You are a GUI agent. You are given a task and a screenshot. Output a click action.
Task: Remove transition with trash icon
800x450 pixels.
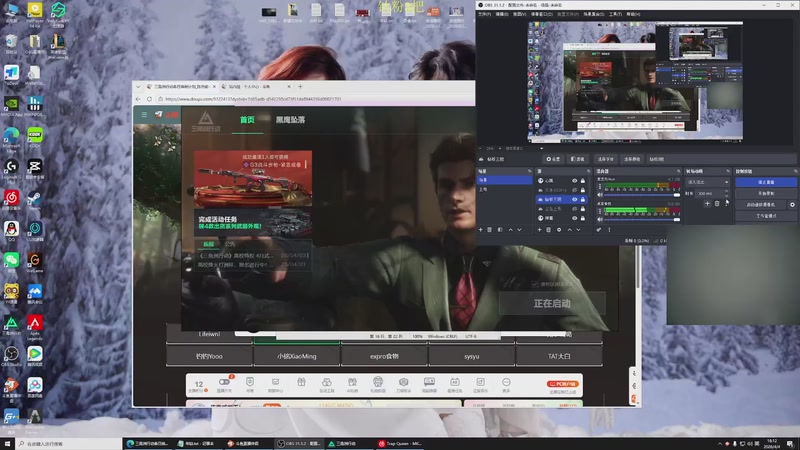click(717, 204)
